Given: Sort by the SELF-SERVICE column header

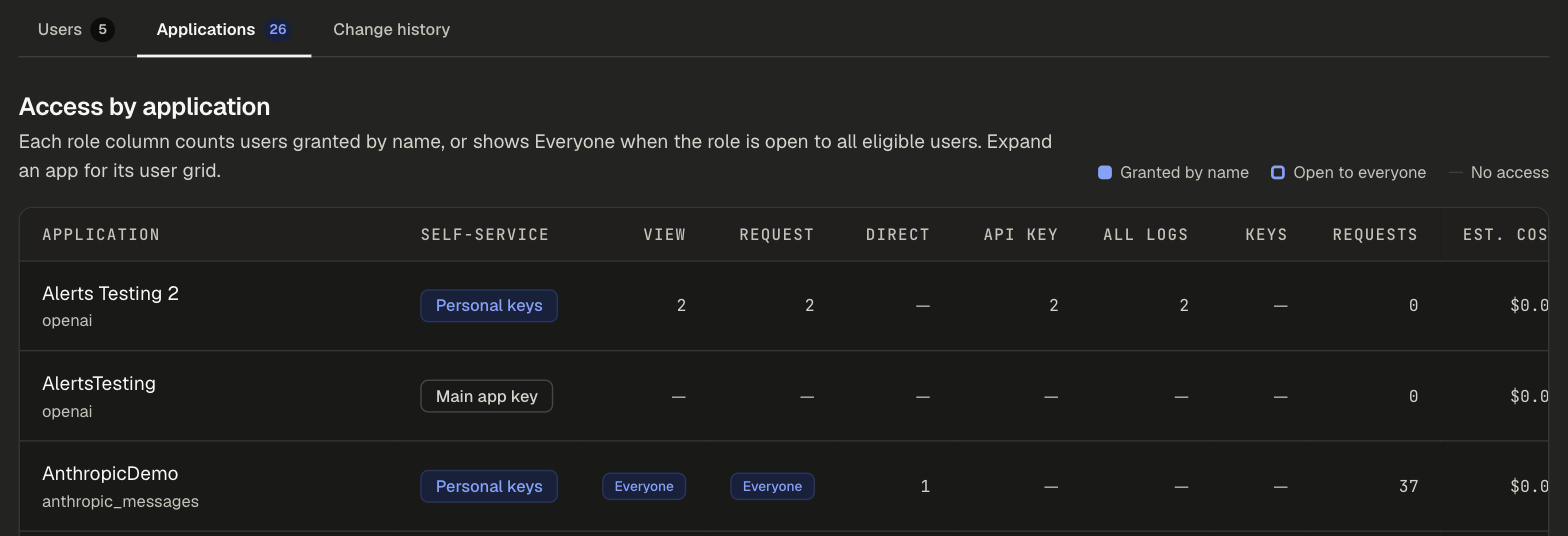Looking at the screenshot, I should tap(484, 234).
